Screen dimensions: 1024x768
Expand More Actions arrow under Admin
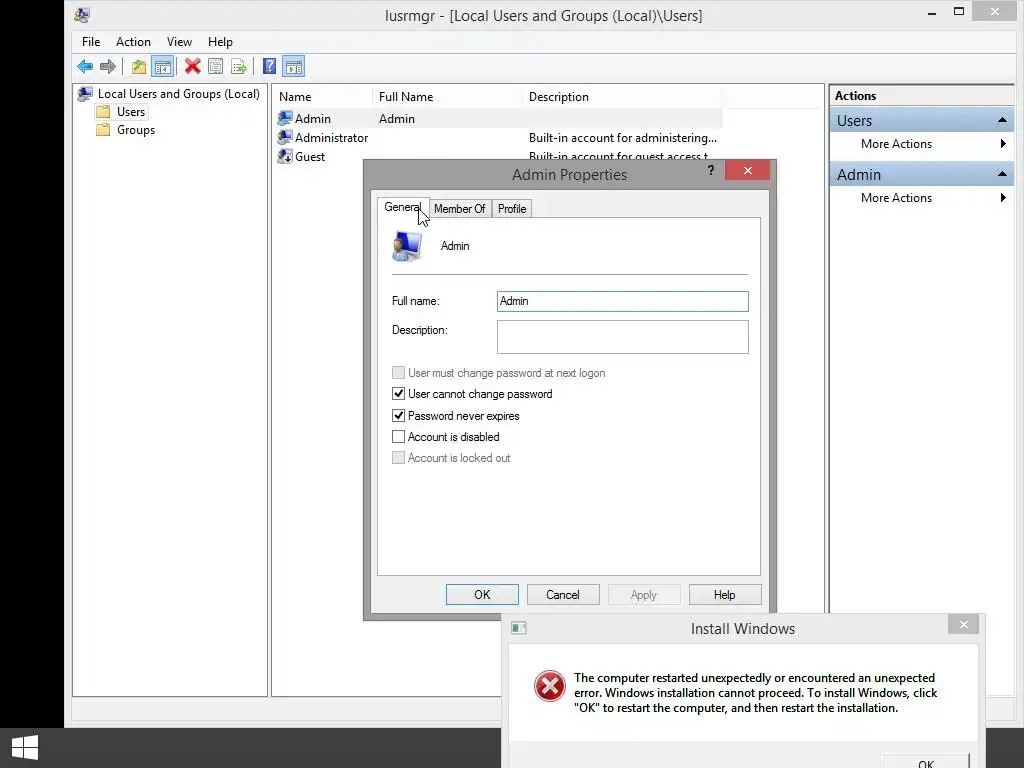[x=1003, y=197]
